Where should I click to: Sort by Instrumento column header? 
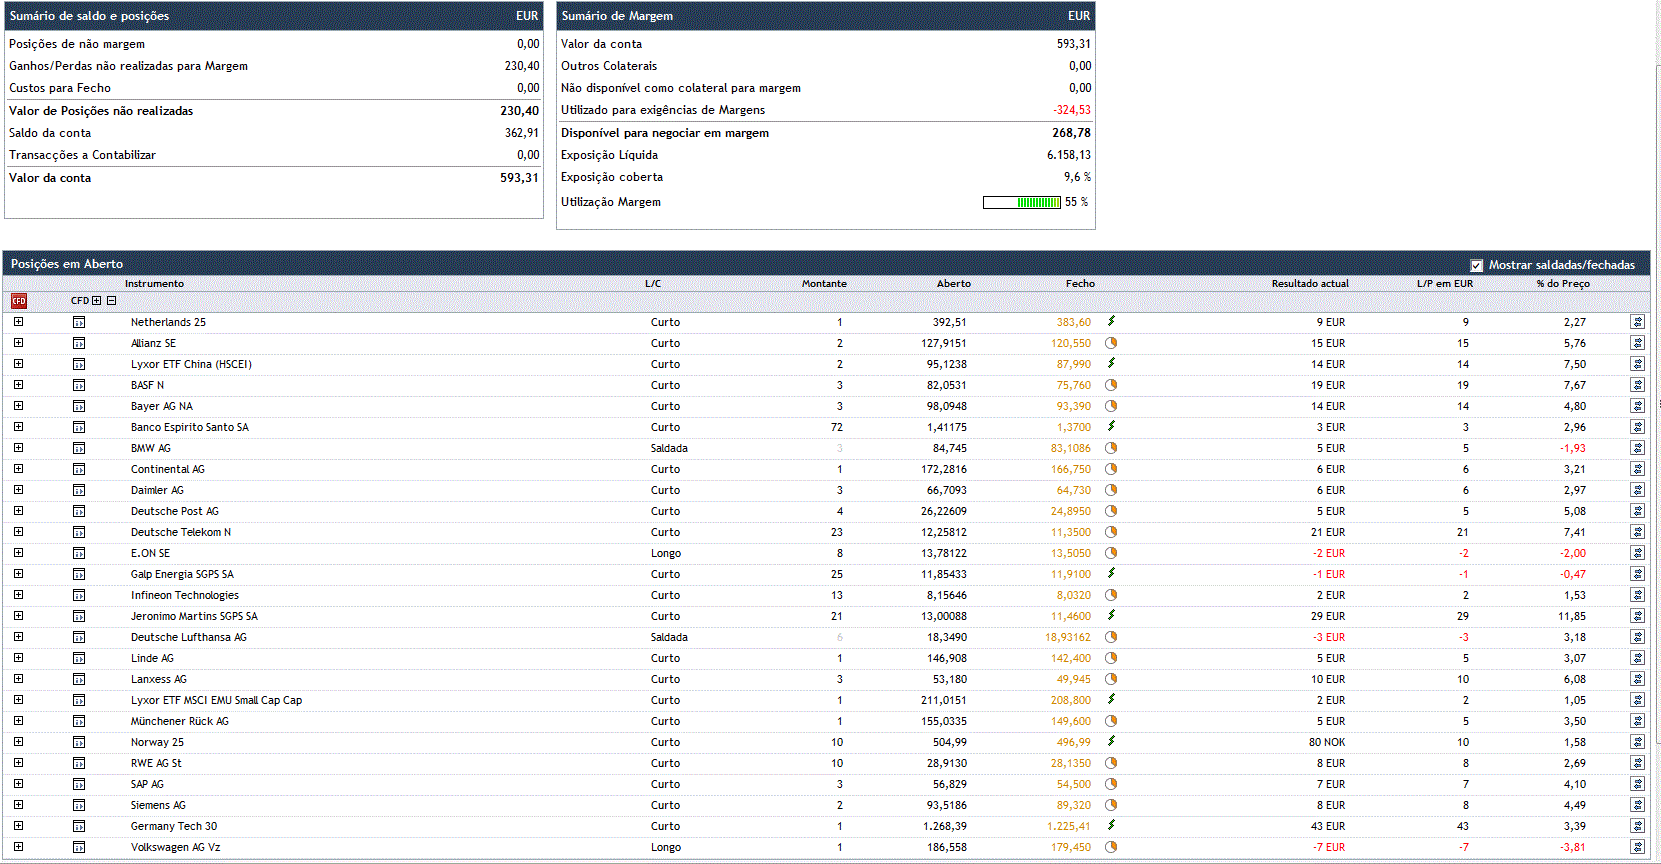[x=154, y=284]
